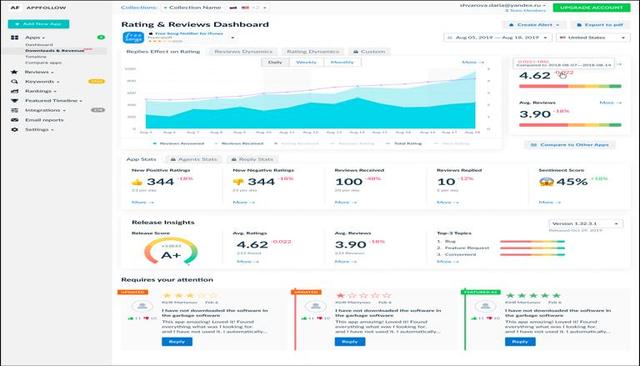The width and height of the screenshot is (640, 366).
Task: Switch to Reviews Dynamics tab
Action: click(243, 52)
